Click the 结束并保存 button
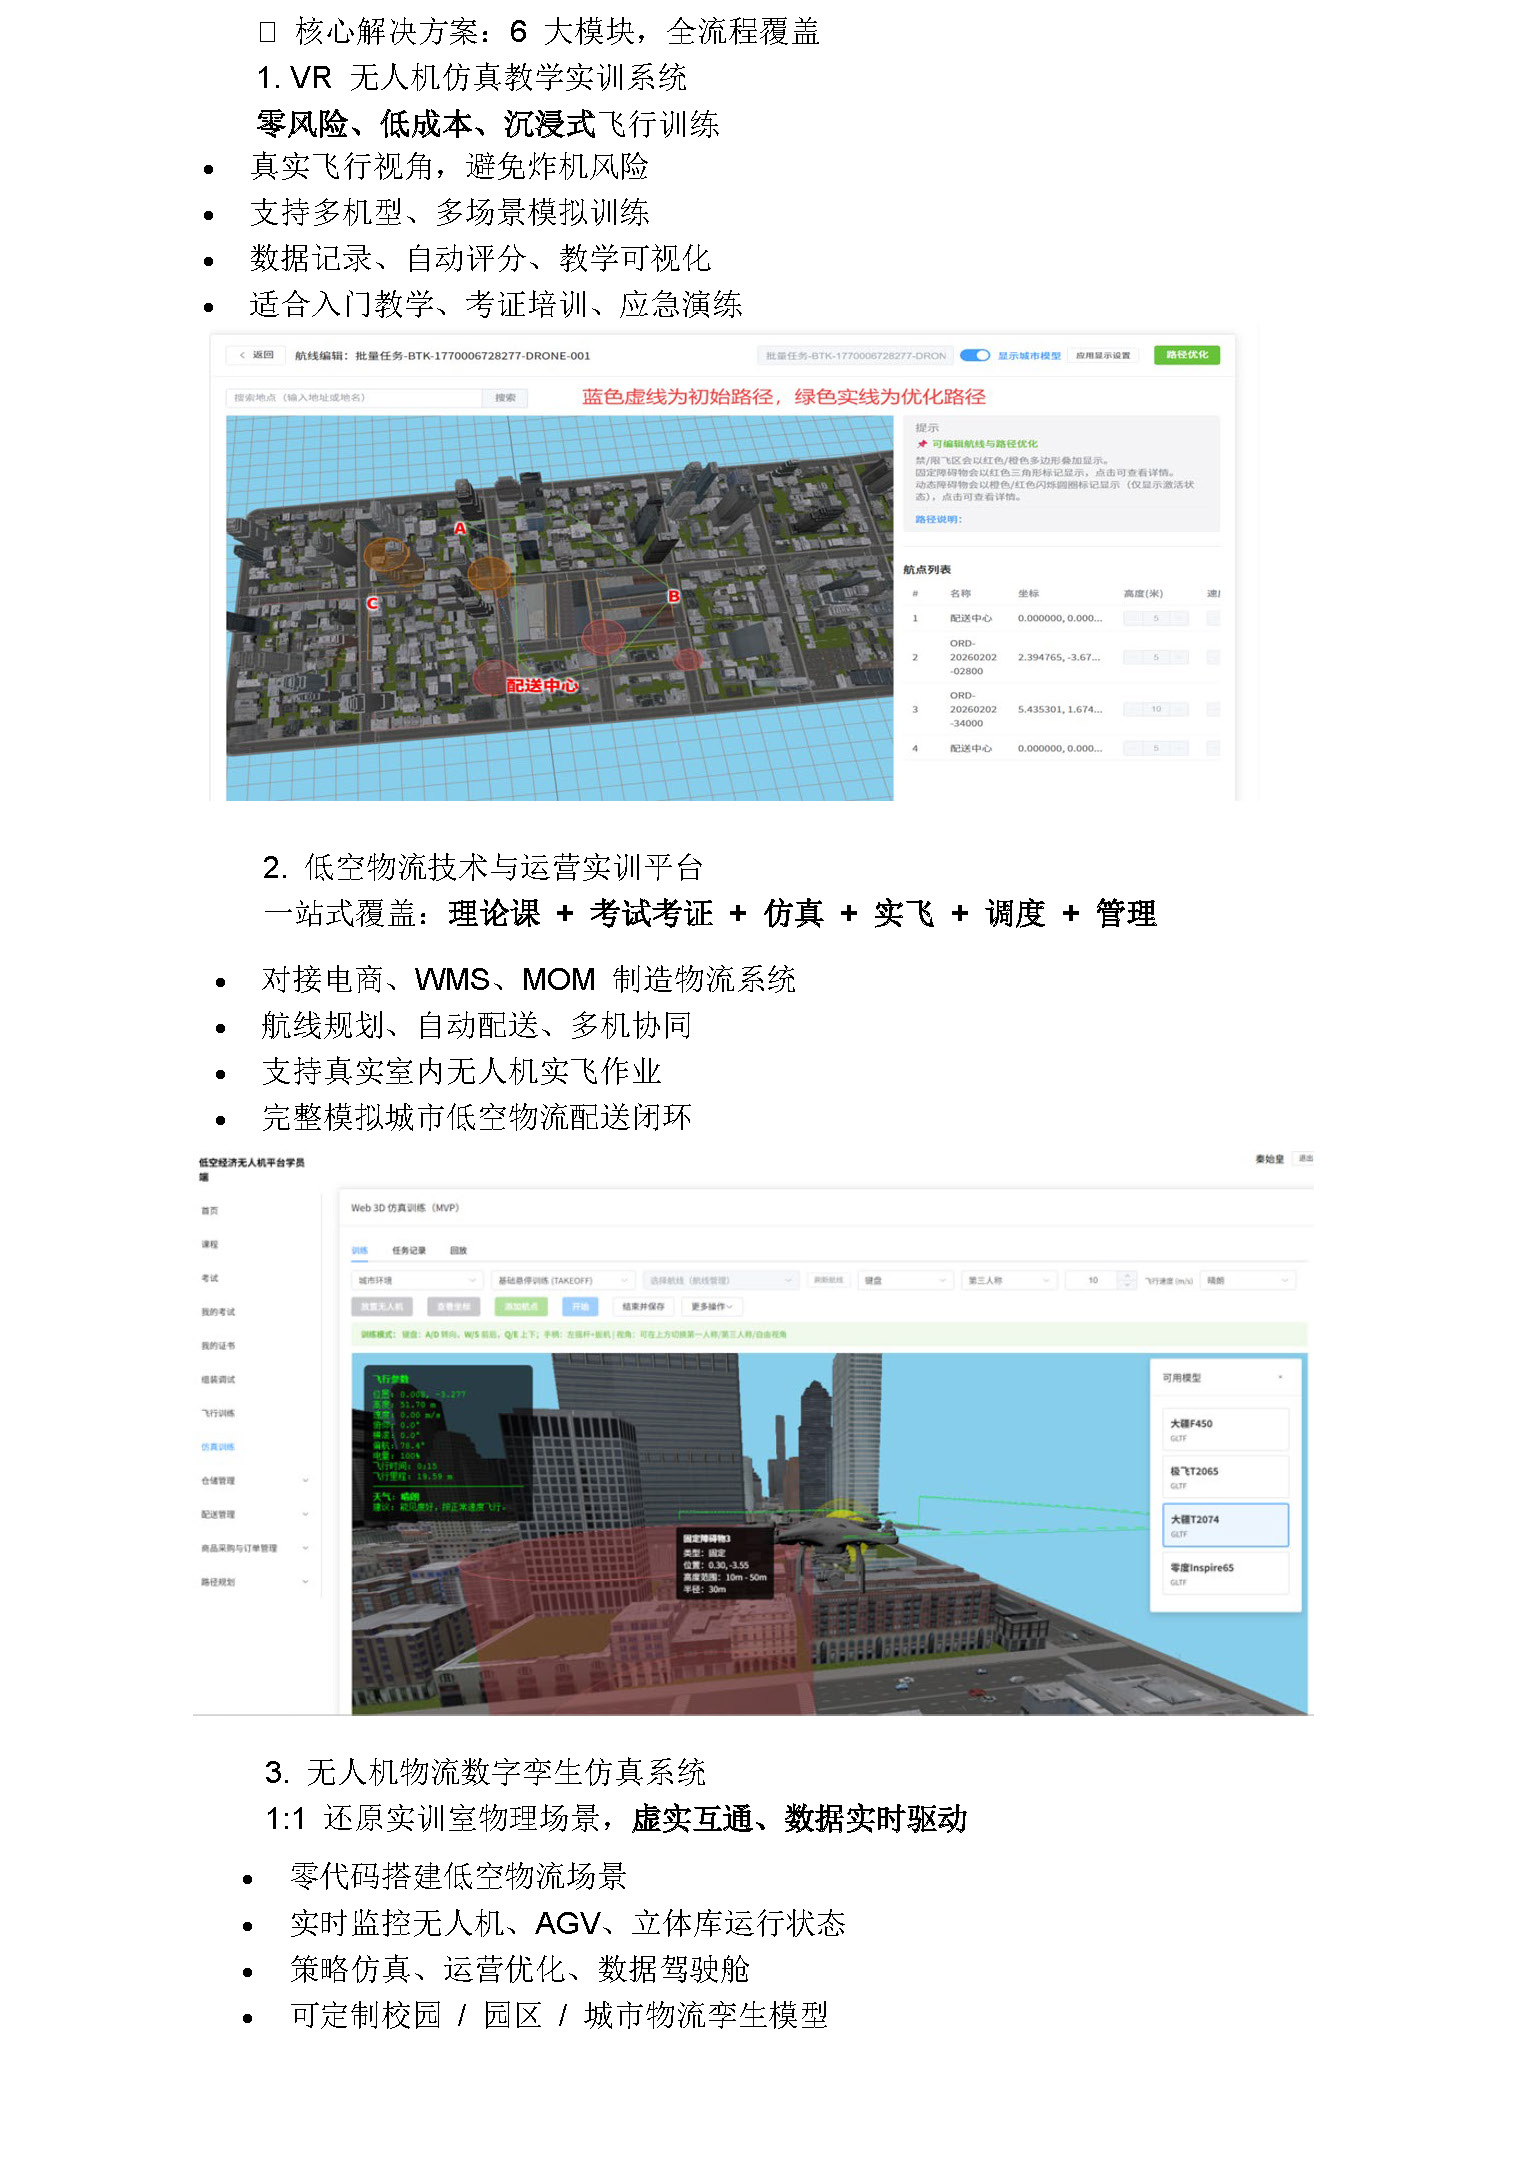The height and width of the screenshot is (2164, 1530). pos(643,1306)
